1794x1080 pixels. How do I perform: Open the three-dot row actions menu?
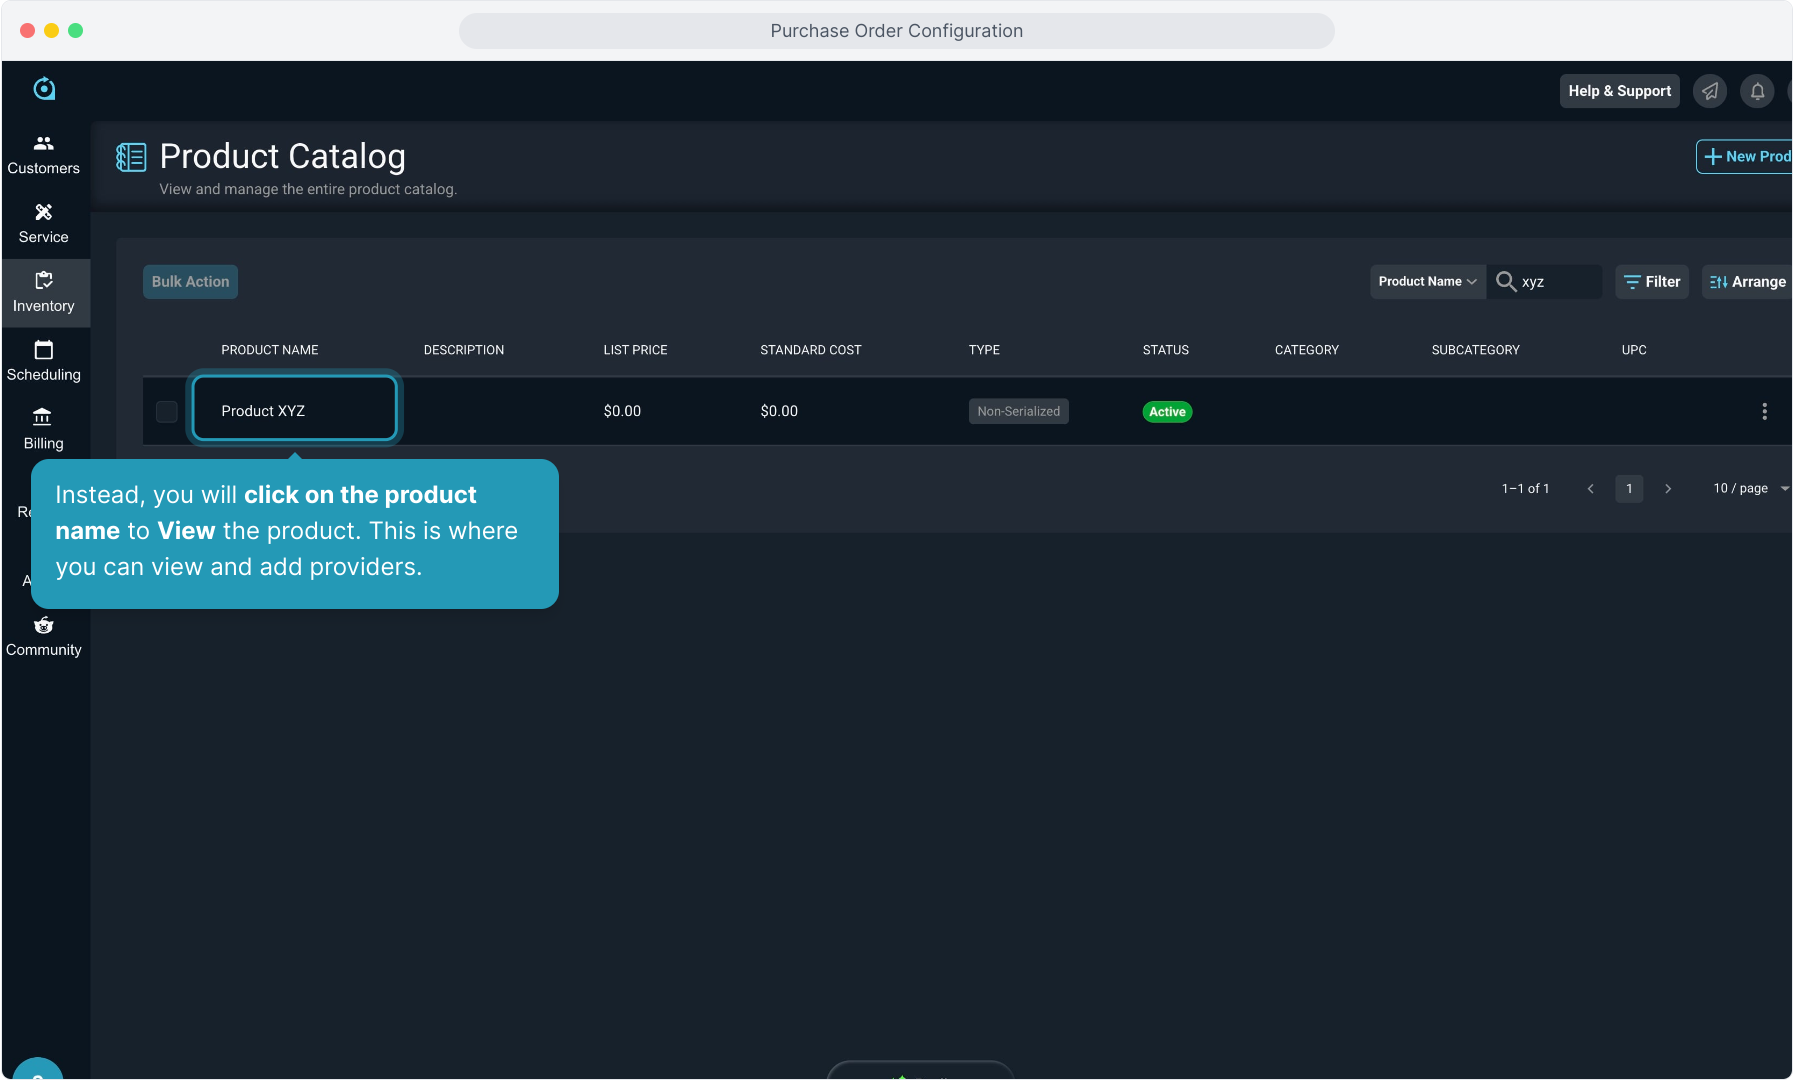tap(1764, 411)
